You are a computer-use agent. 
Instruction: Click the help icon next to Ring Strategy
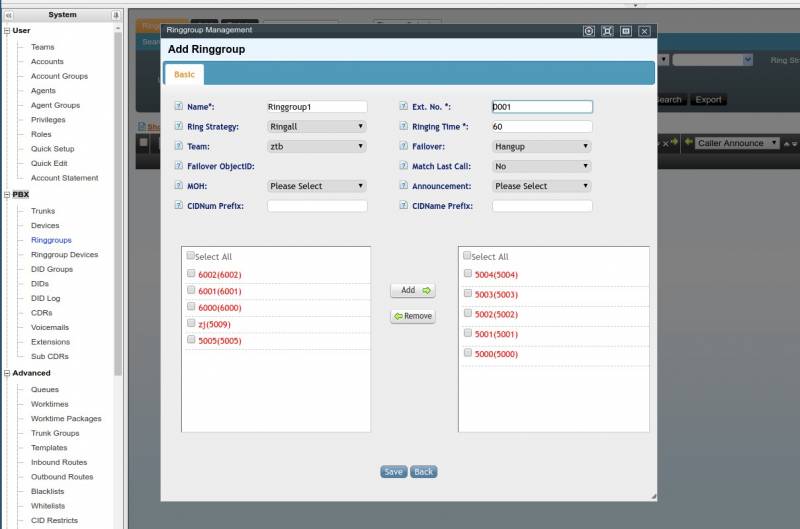coord(179,127)
